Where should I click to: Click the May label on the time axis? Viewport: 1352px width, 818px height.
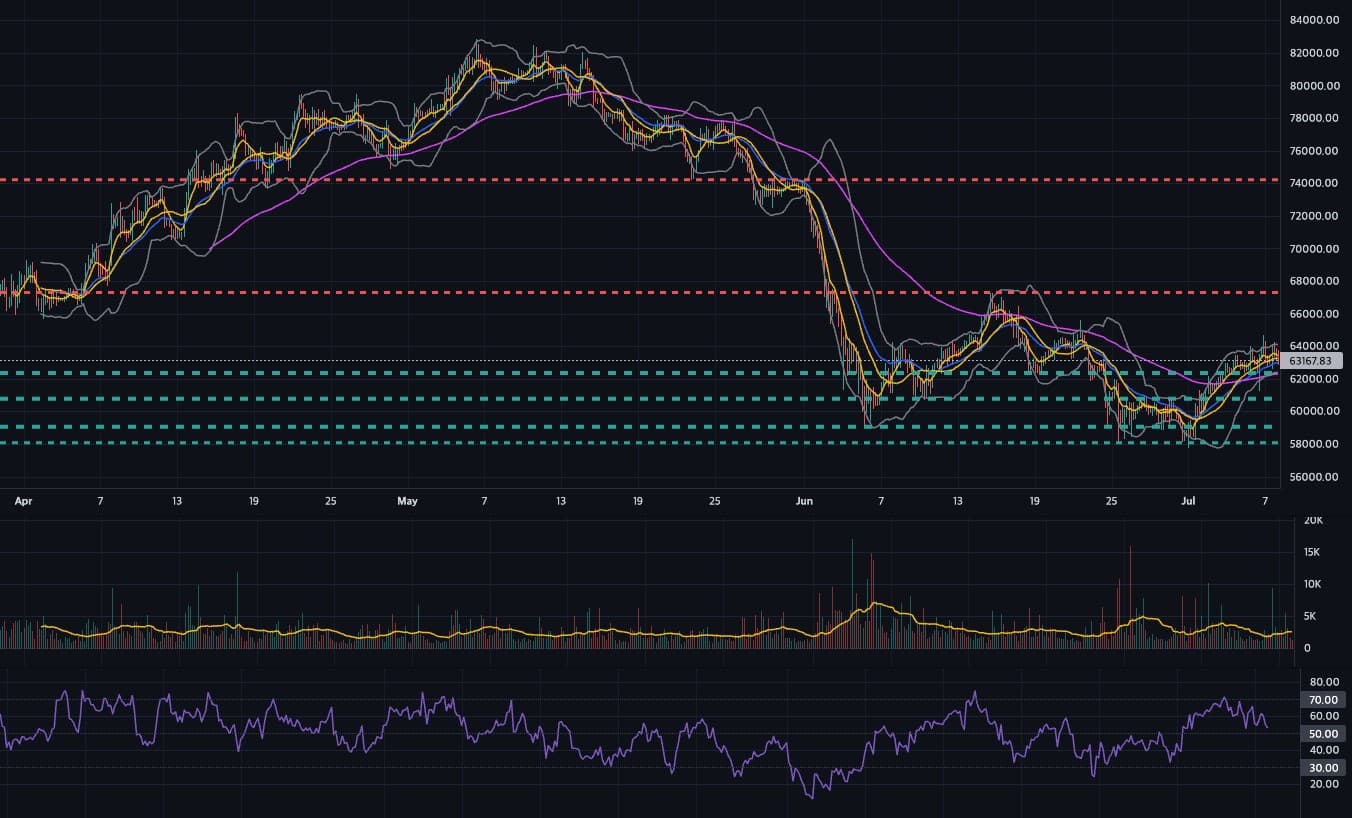[x=406, y=500]
